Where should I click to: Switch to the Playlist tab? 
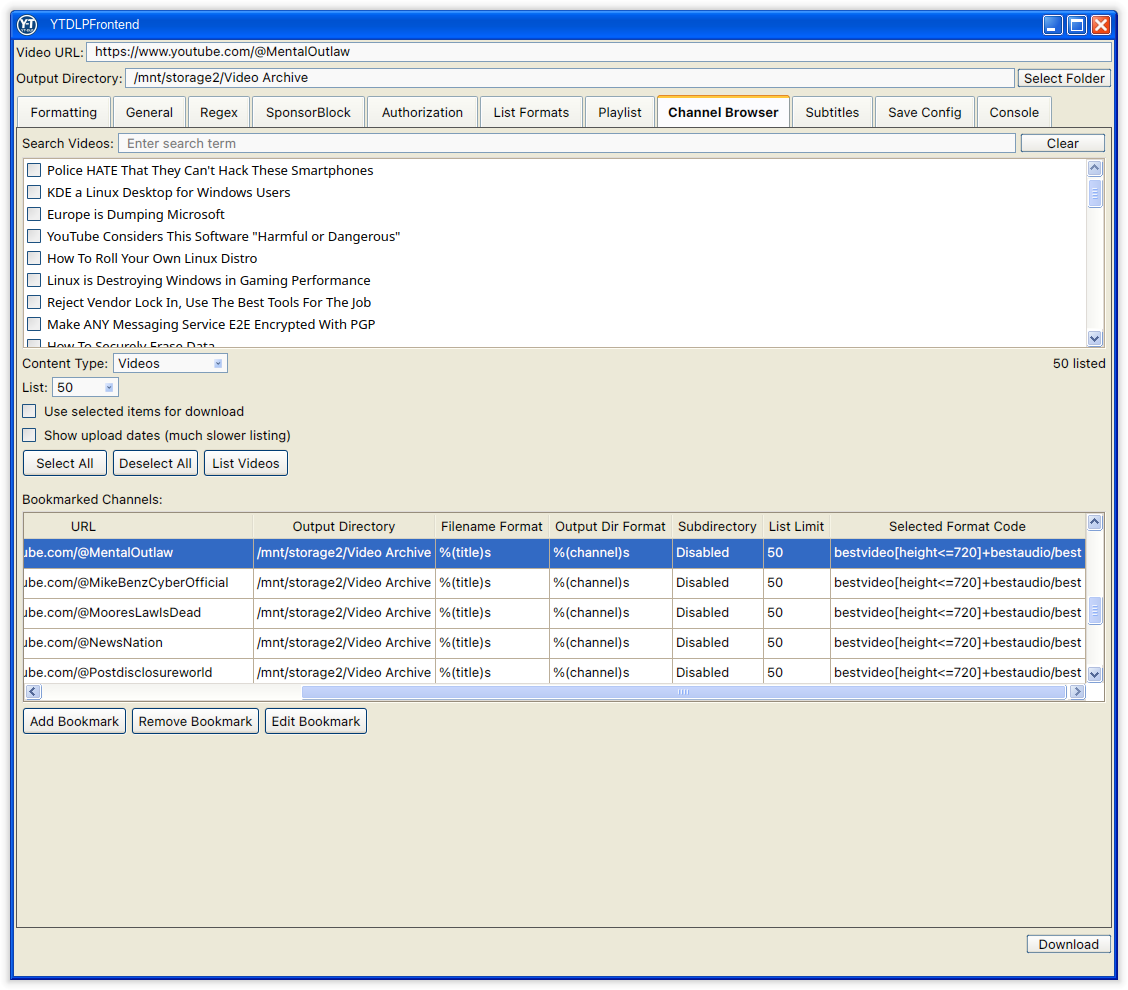pos(619,112)
